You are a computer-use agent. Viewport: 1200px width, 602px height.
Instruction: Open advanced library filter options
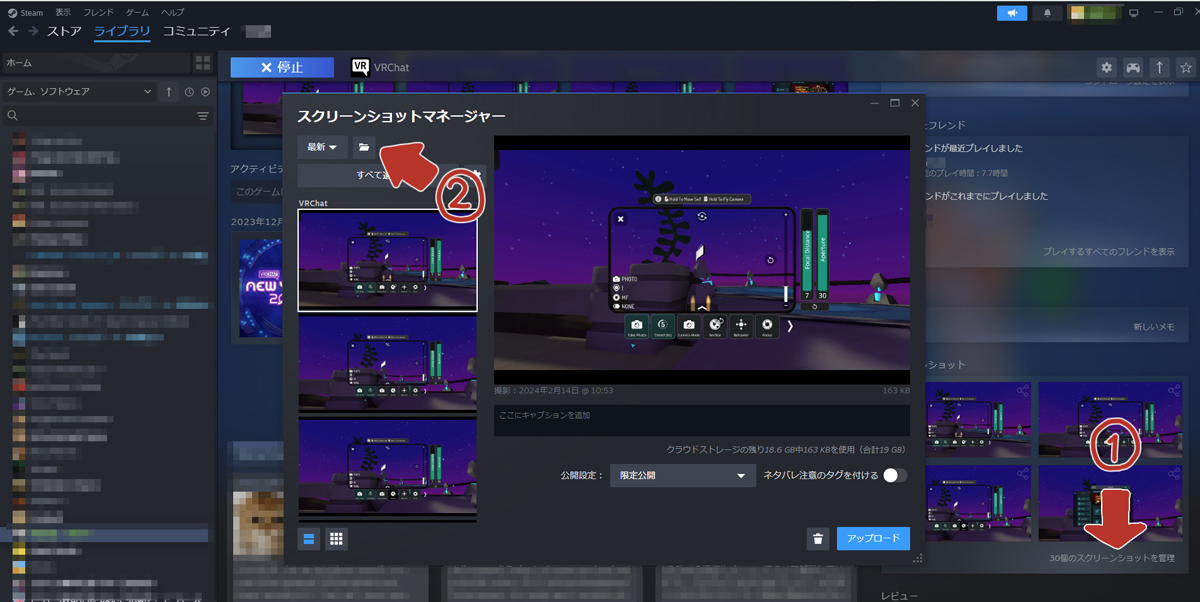pos(203,116)
